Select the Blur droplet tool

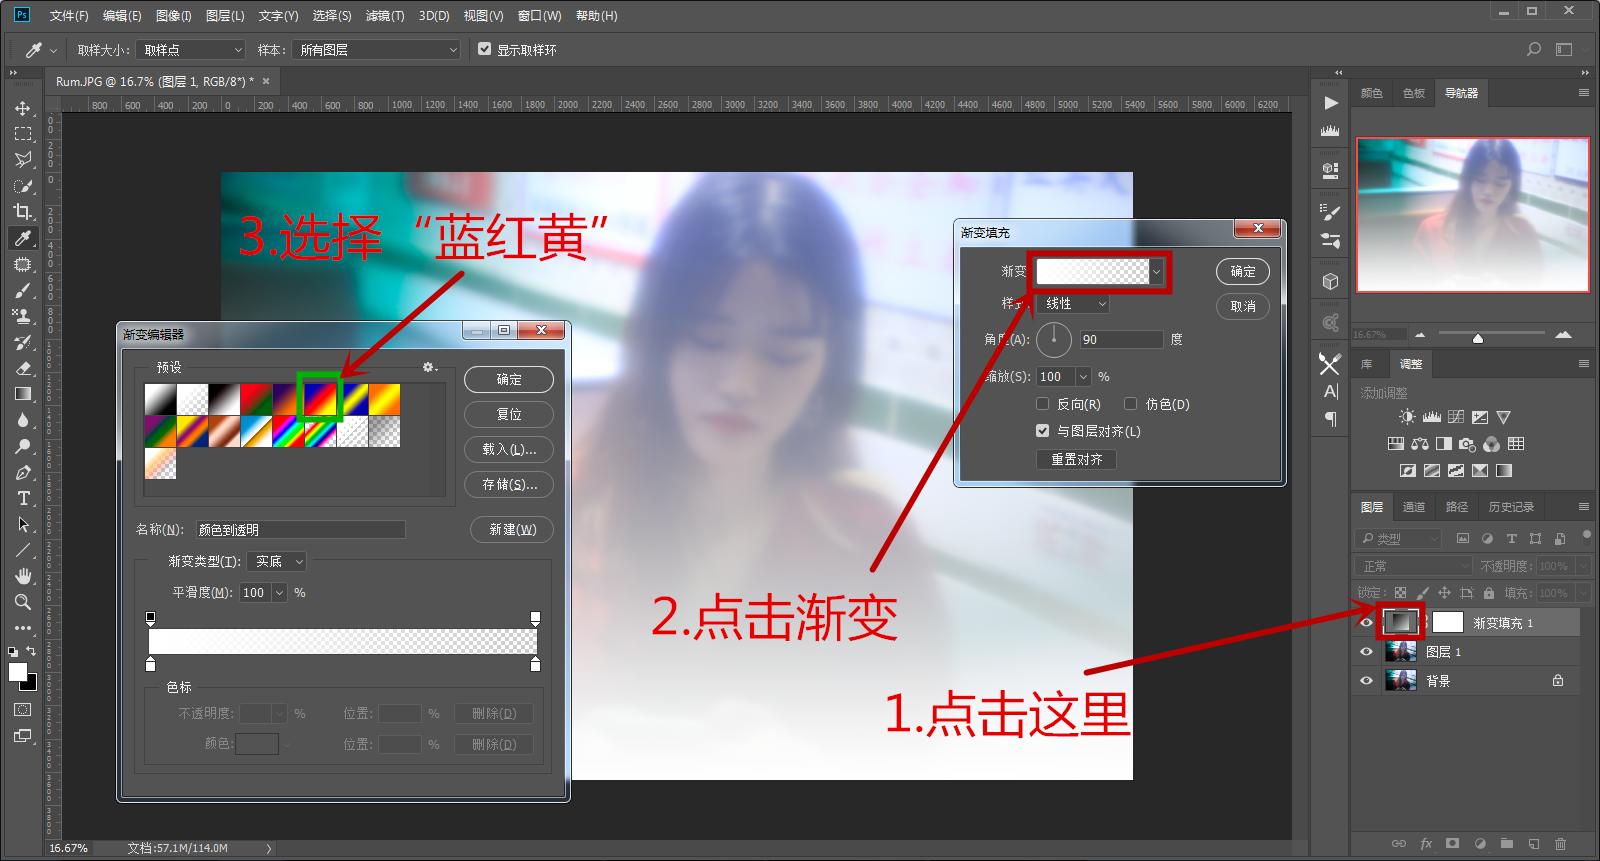[x=22, y=420]
